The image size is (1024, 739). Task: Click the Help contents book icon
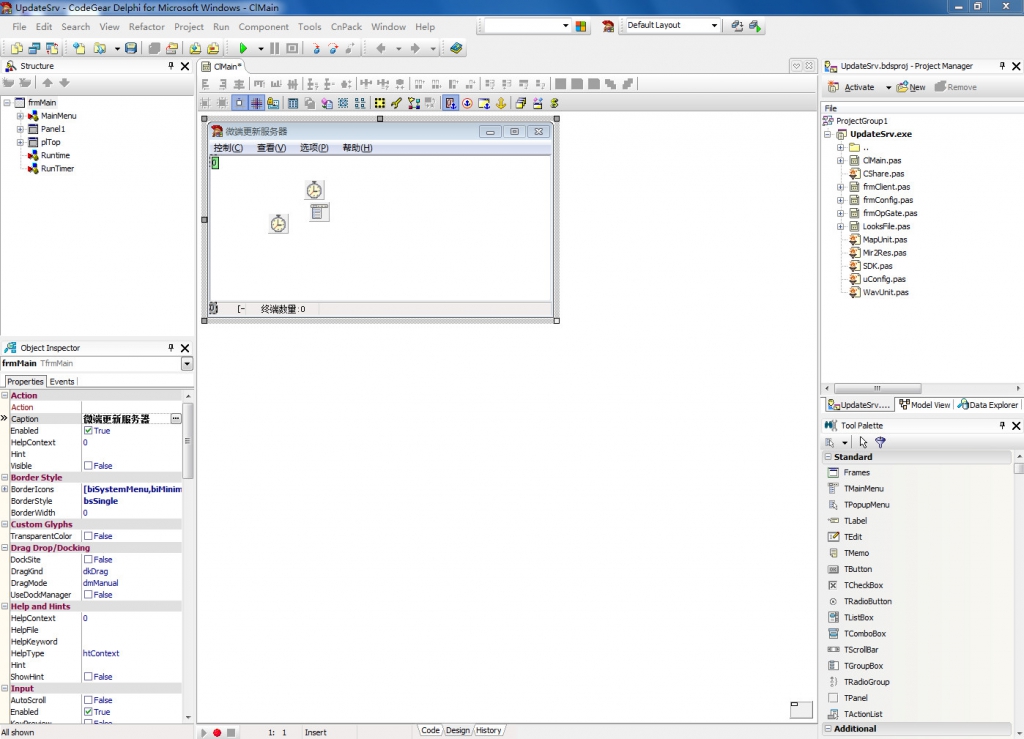[x=456, y=48]
